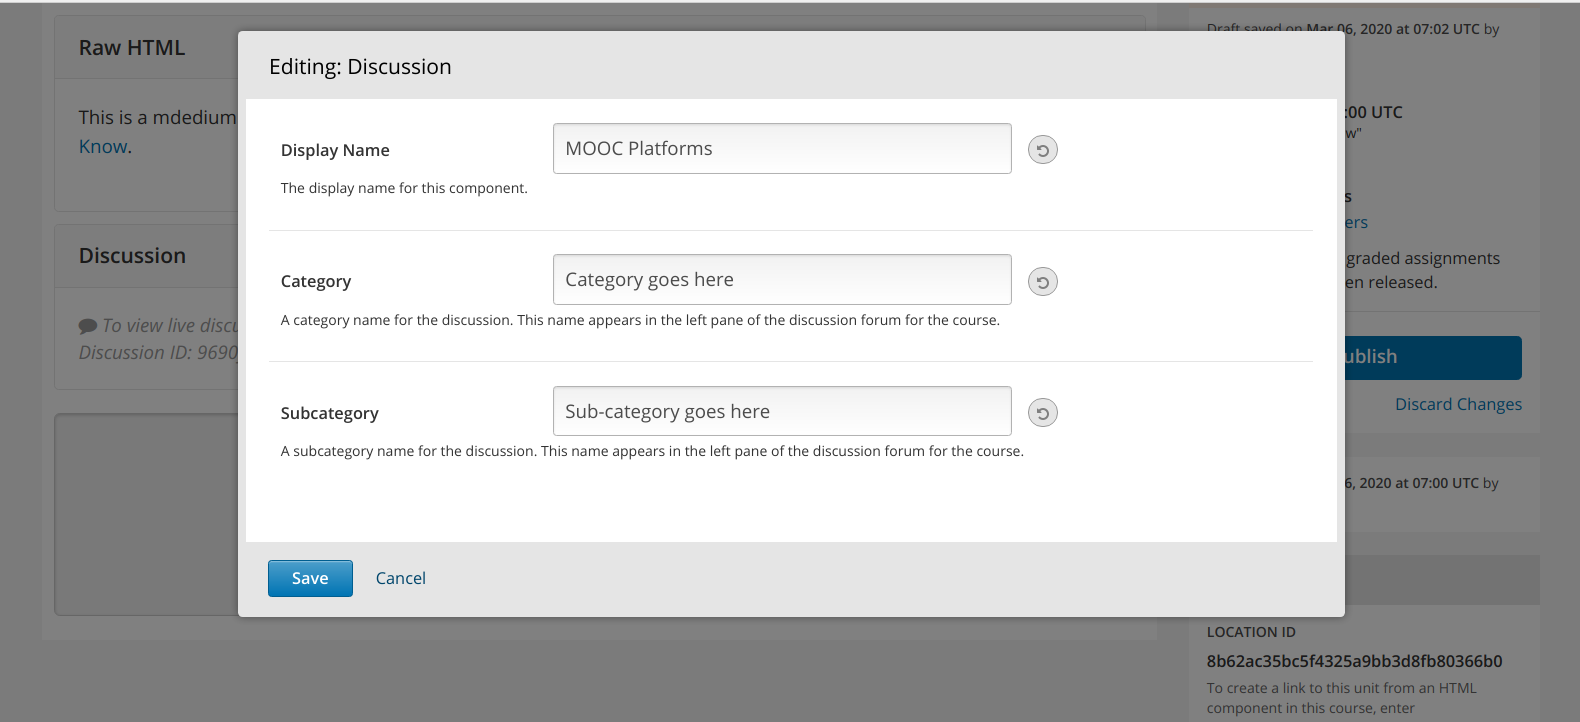Click into the Category input box
The width and height of the screenshot is (1580, 722).
[x=781, y=280]
